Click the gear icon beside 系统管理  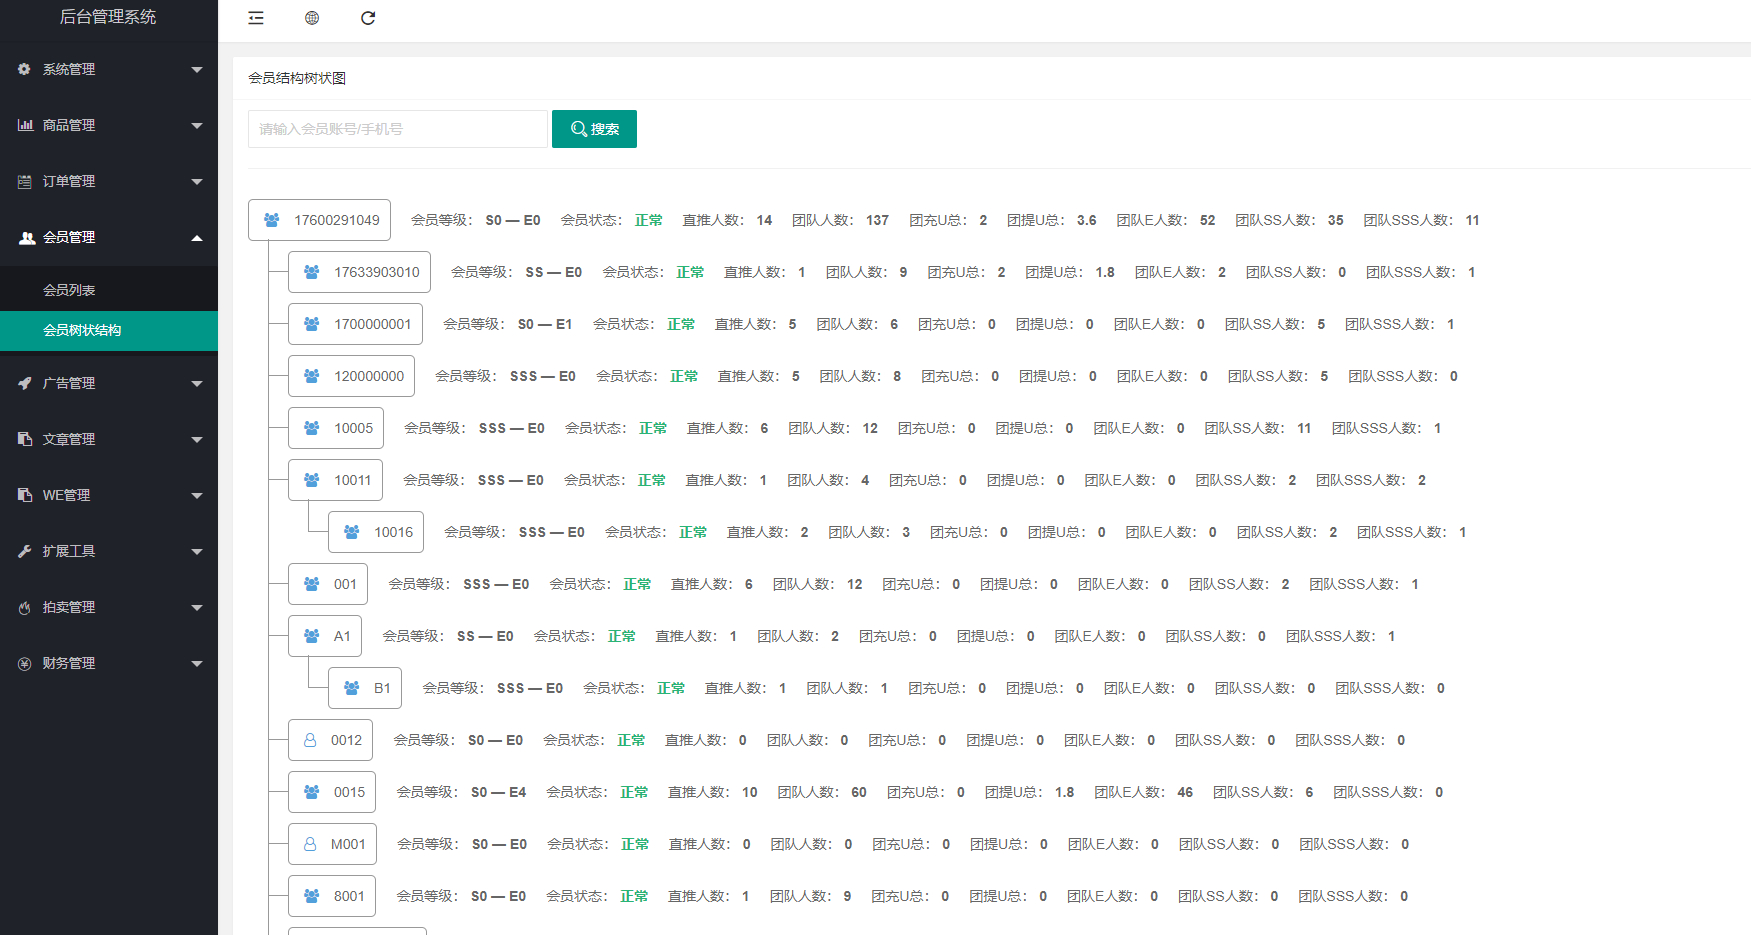(x=25, y=69)
